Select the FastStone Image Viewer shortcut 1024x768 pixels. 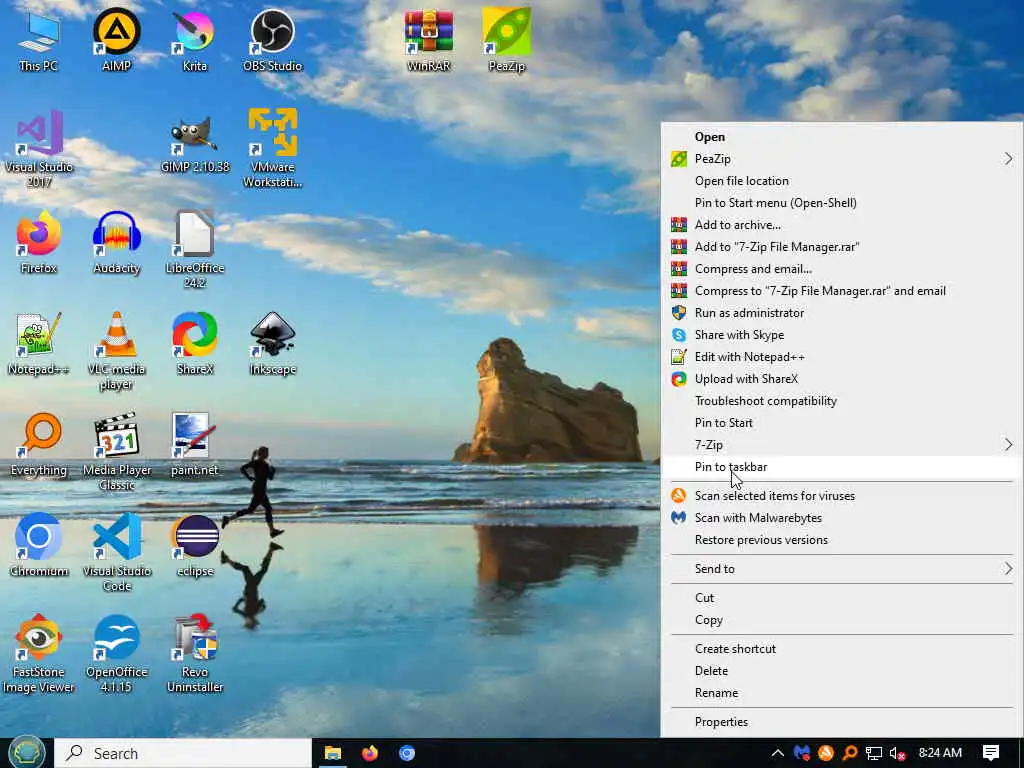tap(39, 654)
